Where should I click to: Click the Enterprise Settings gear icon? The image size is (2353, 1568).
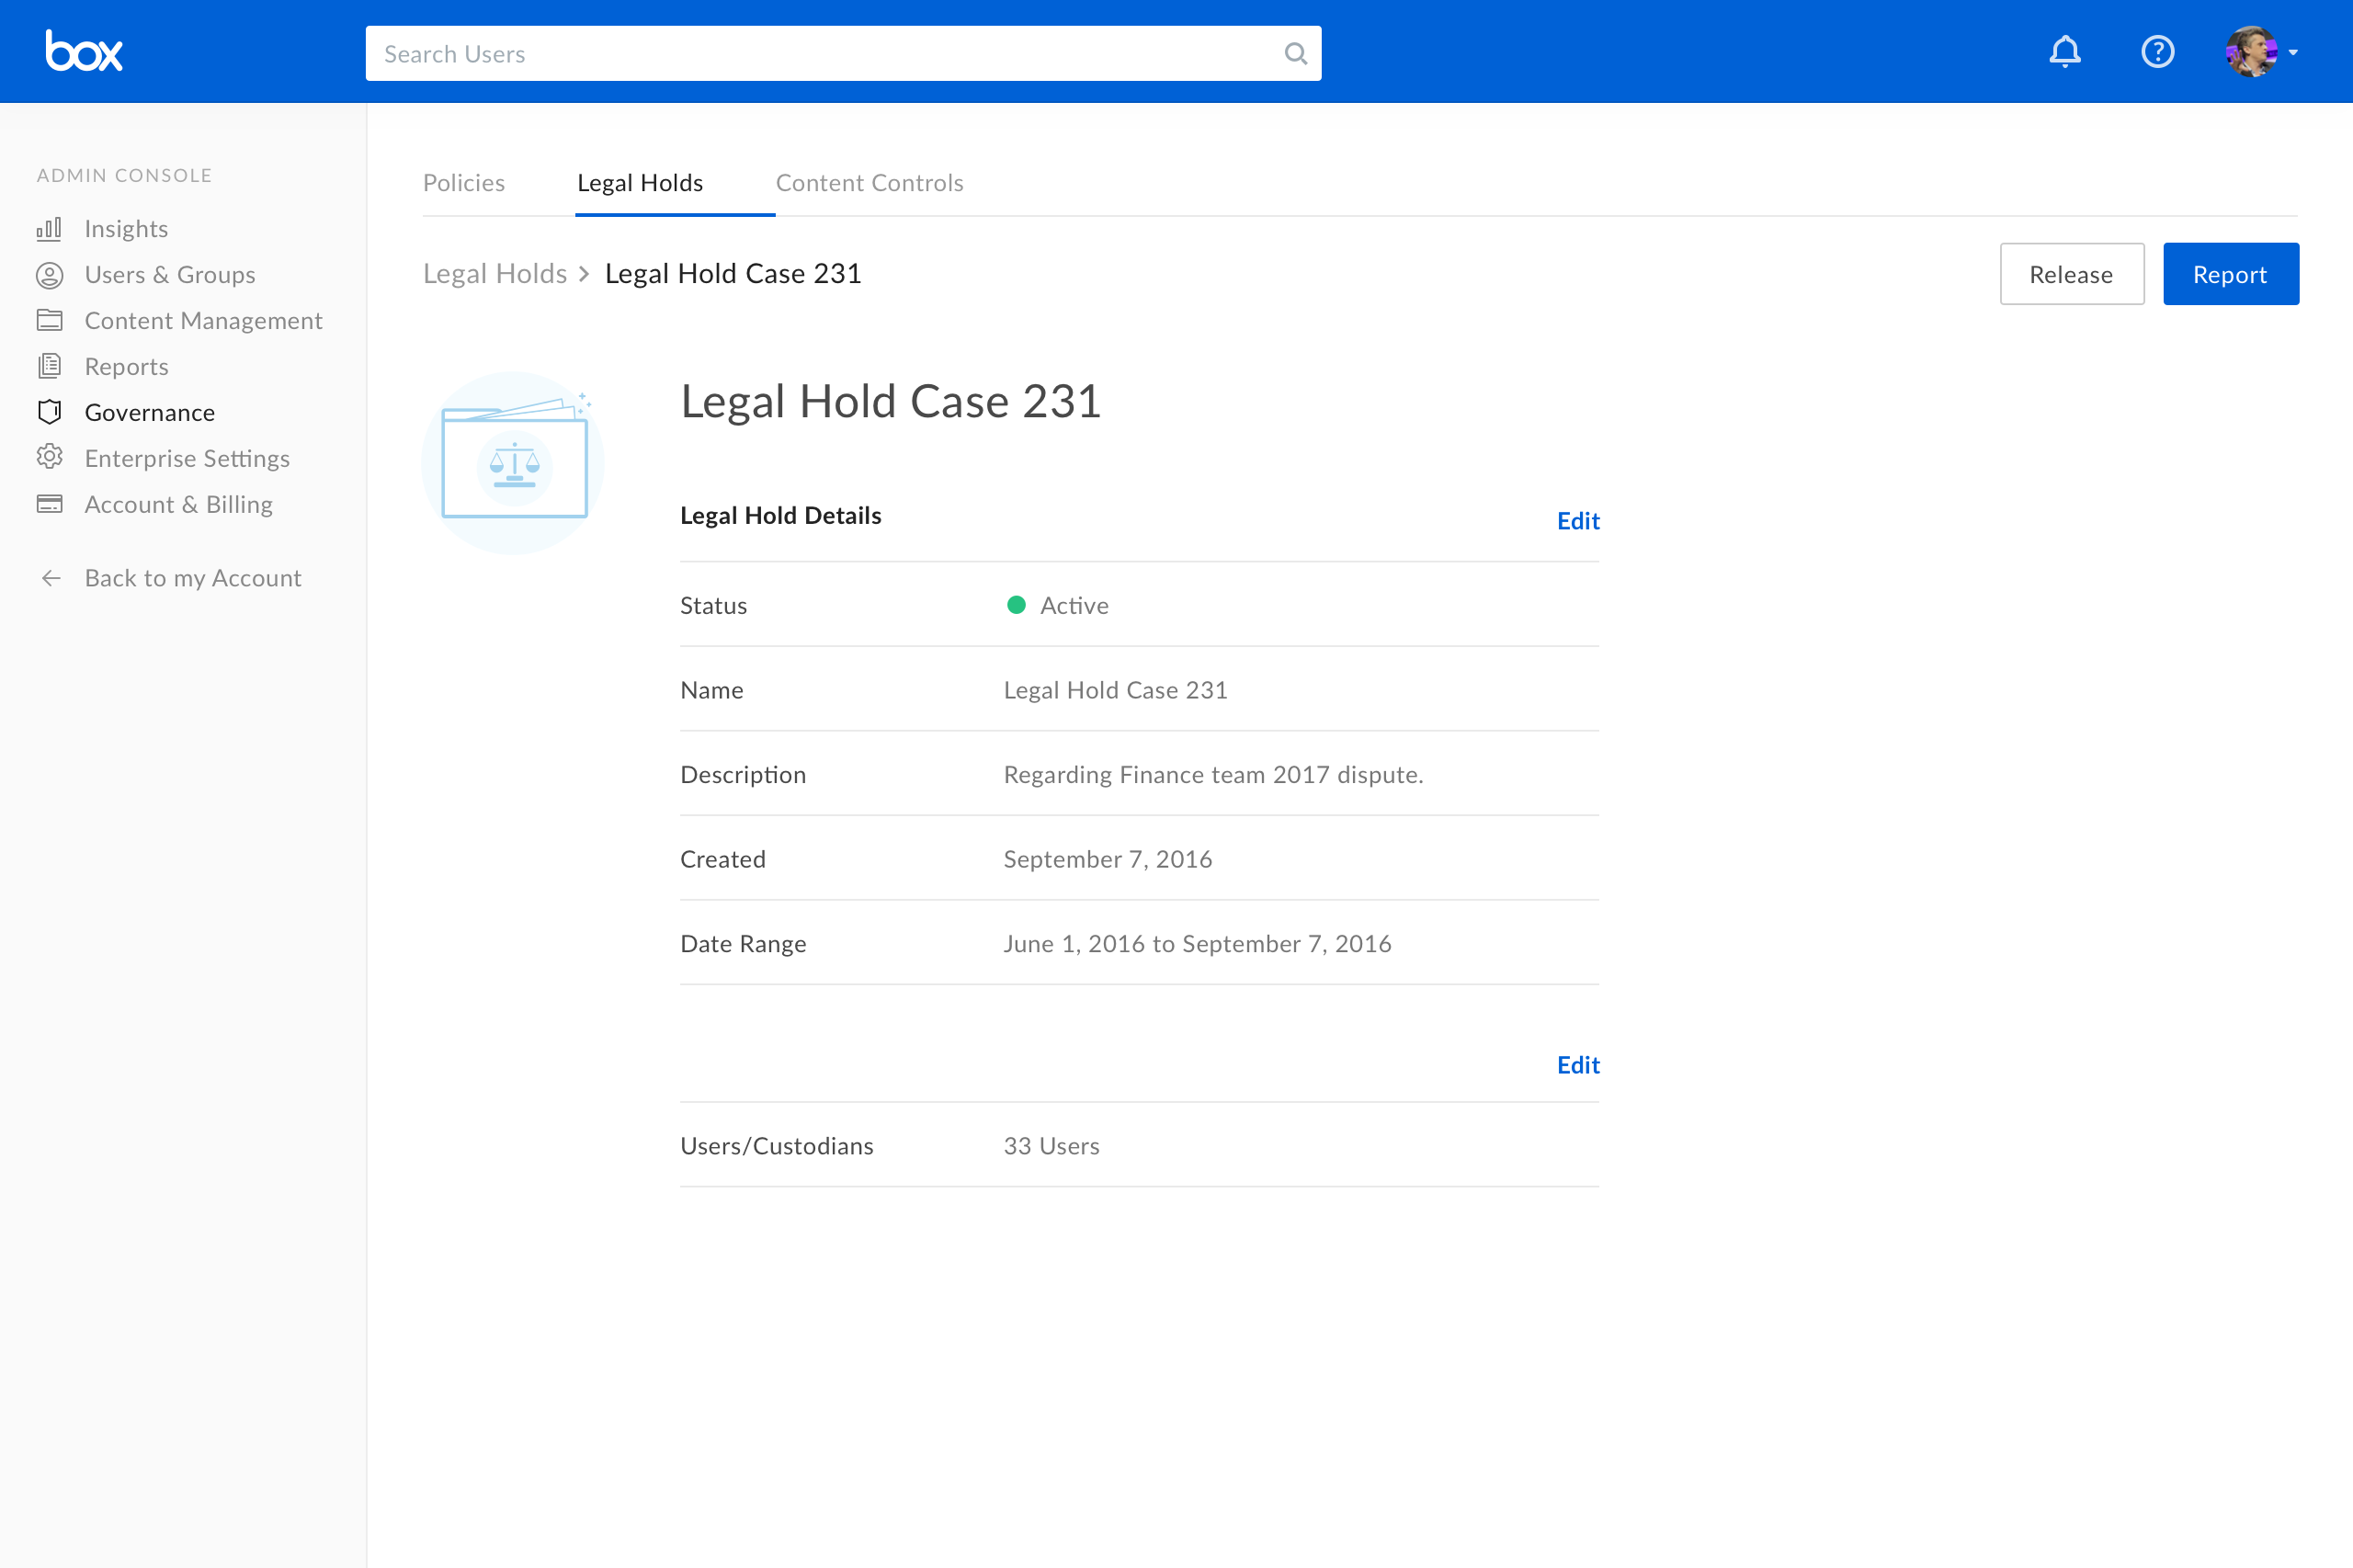(x=49, y=458)
